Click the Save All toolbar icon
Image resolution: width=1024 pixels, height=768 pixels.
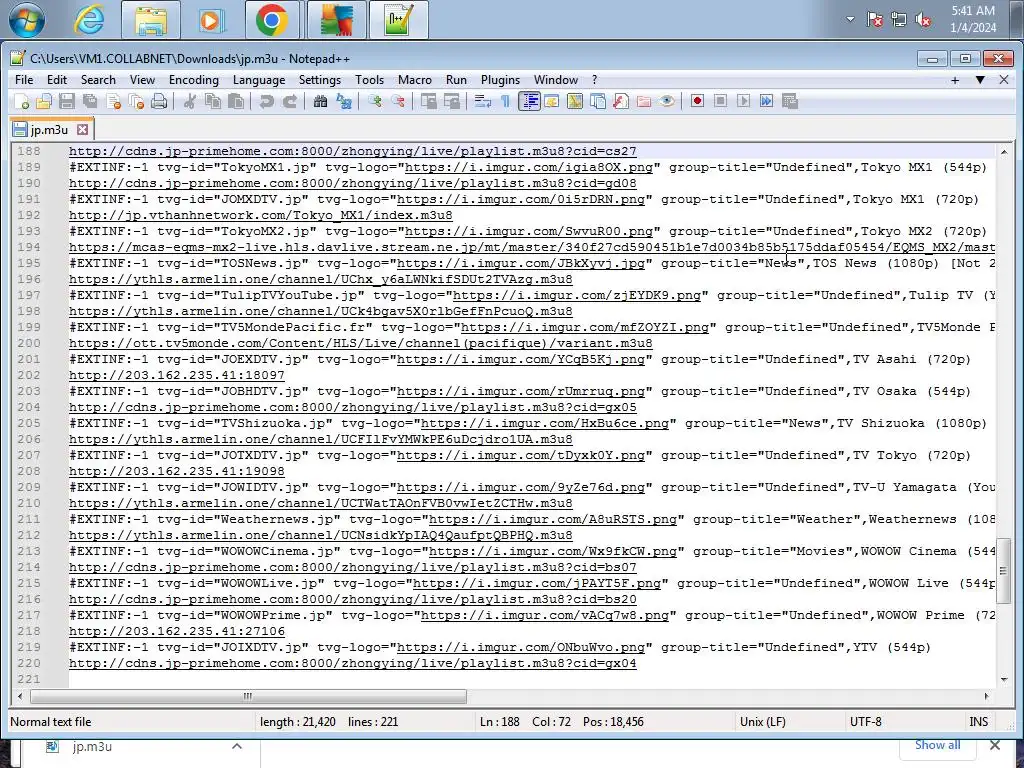[x=90, y=101]
